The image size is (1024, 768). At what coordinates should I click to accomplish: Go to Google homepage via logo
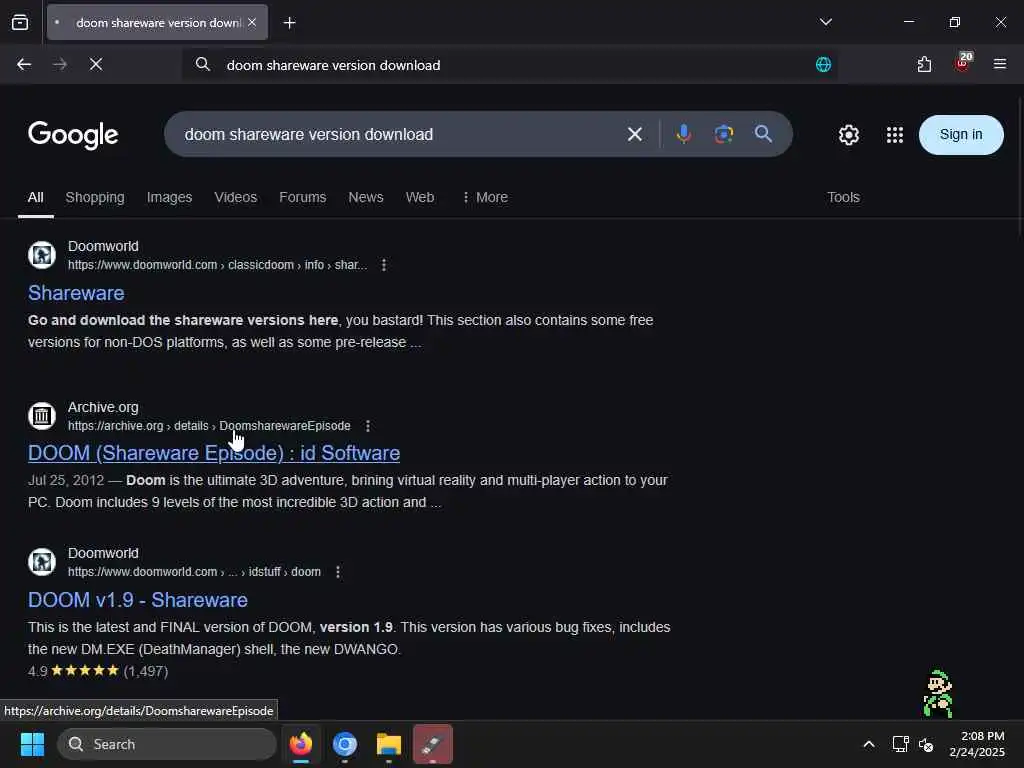coord(73,135)
